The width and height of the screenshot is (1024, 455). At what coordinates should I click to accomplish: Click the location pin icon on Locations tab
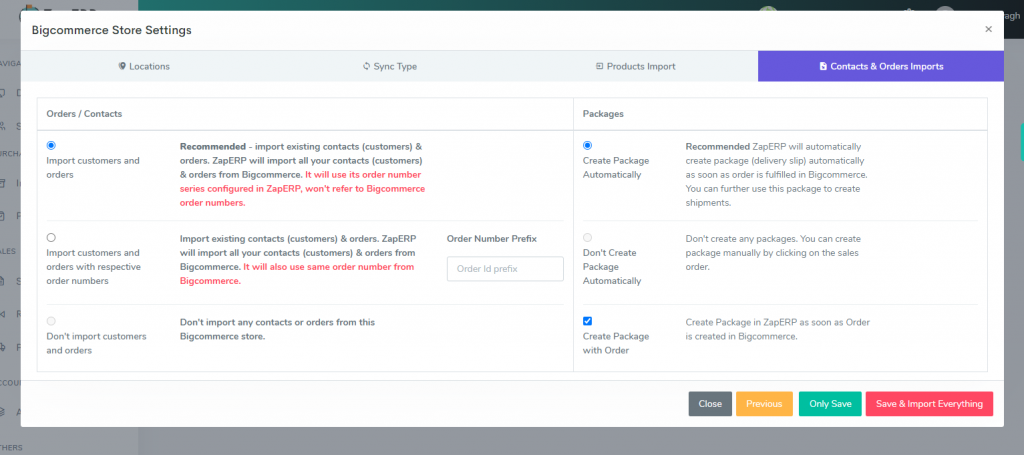pyautogui.click(x=122, y=67)
